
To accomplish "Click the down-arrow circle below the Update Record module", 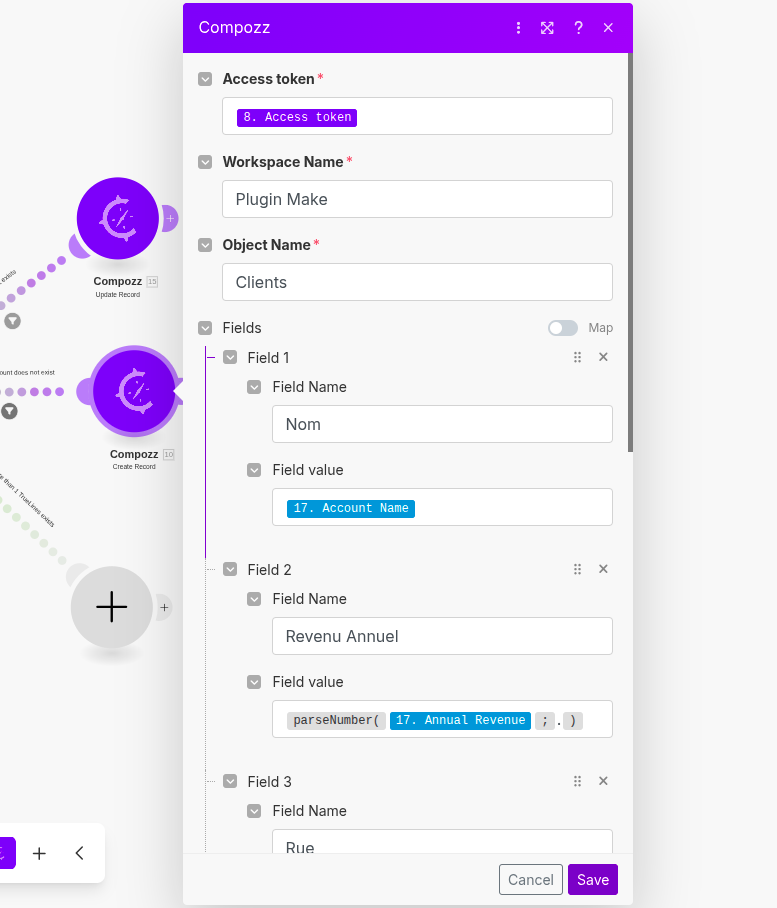I will point(10,321).
